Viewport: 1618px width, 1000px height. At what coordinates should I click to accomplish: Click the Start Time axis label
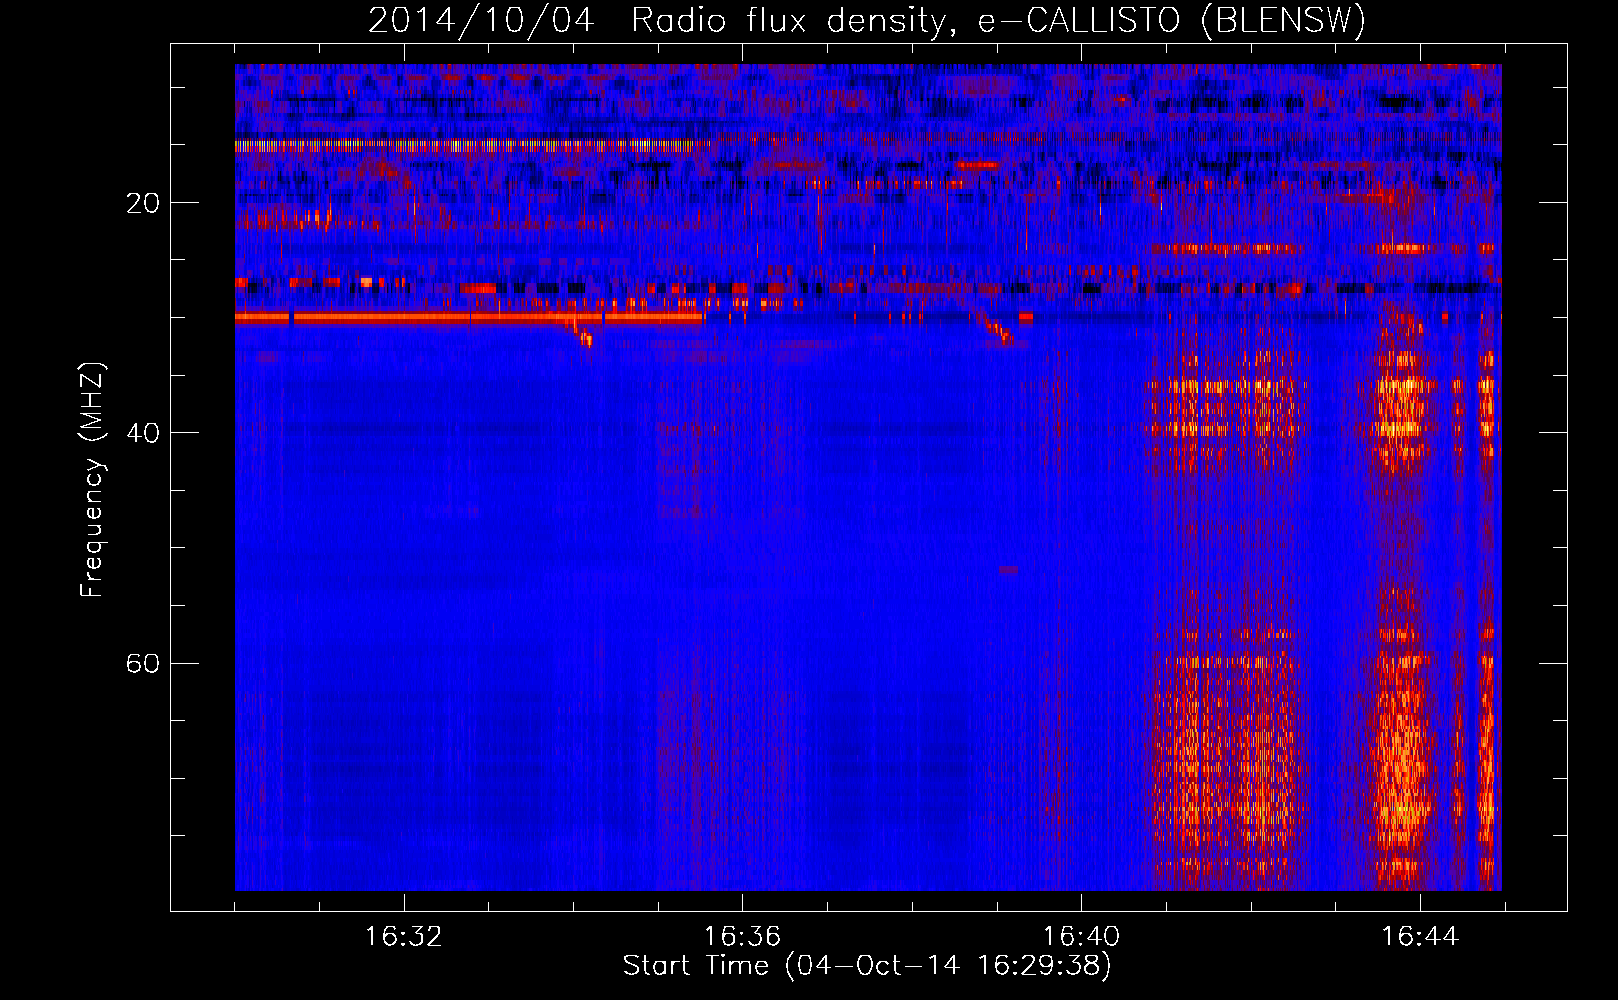(x=867, y=966)
